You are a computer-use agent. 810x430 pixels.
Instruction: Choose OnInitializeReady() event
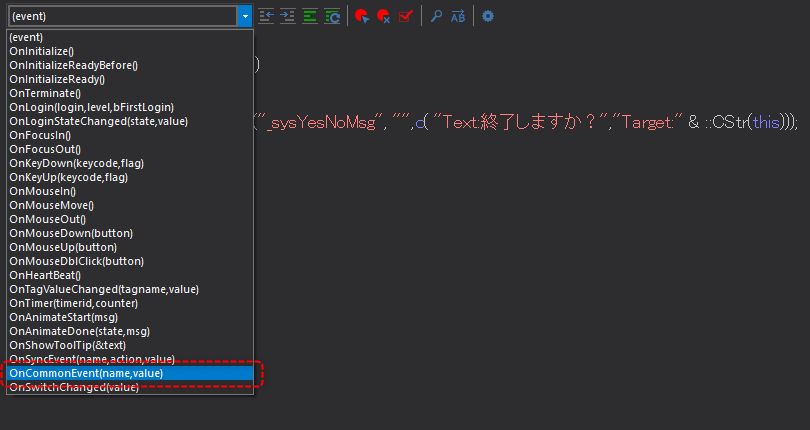click(x=130, y=79)
